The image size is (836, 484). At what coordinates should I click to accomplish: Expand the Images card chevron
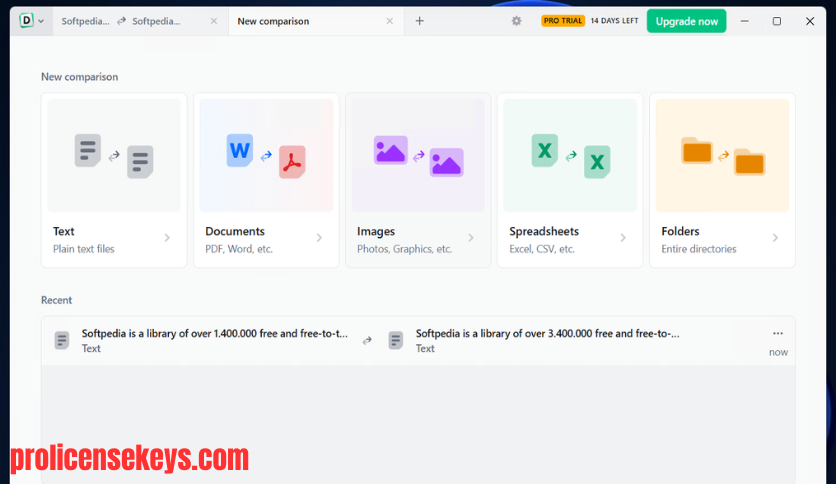point(471,238)
